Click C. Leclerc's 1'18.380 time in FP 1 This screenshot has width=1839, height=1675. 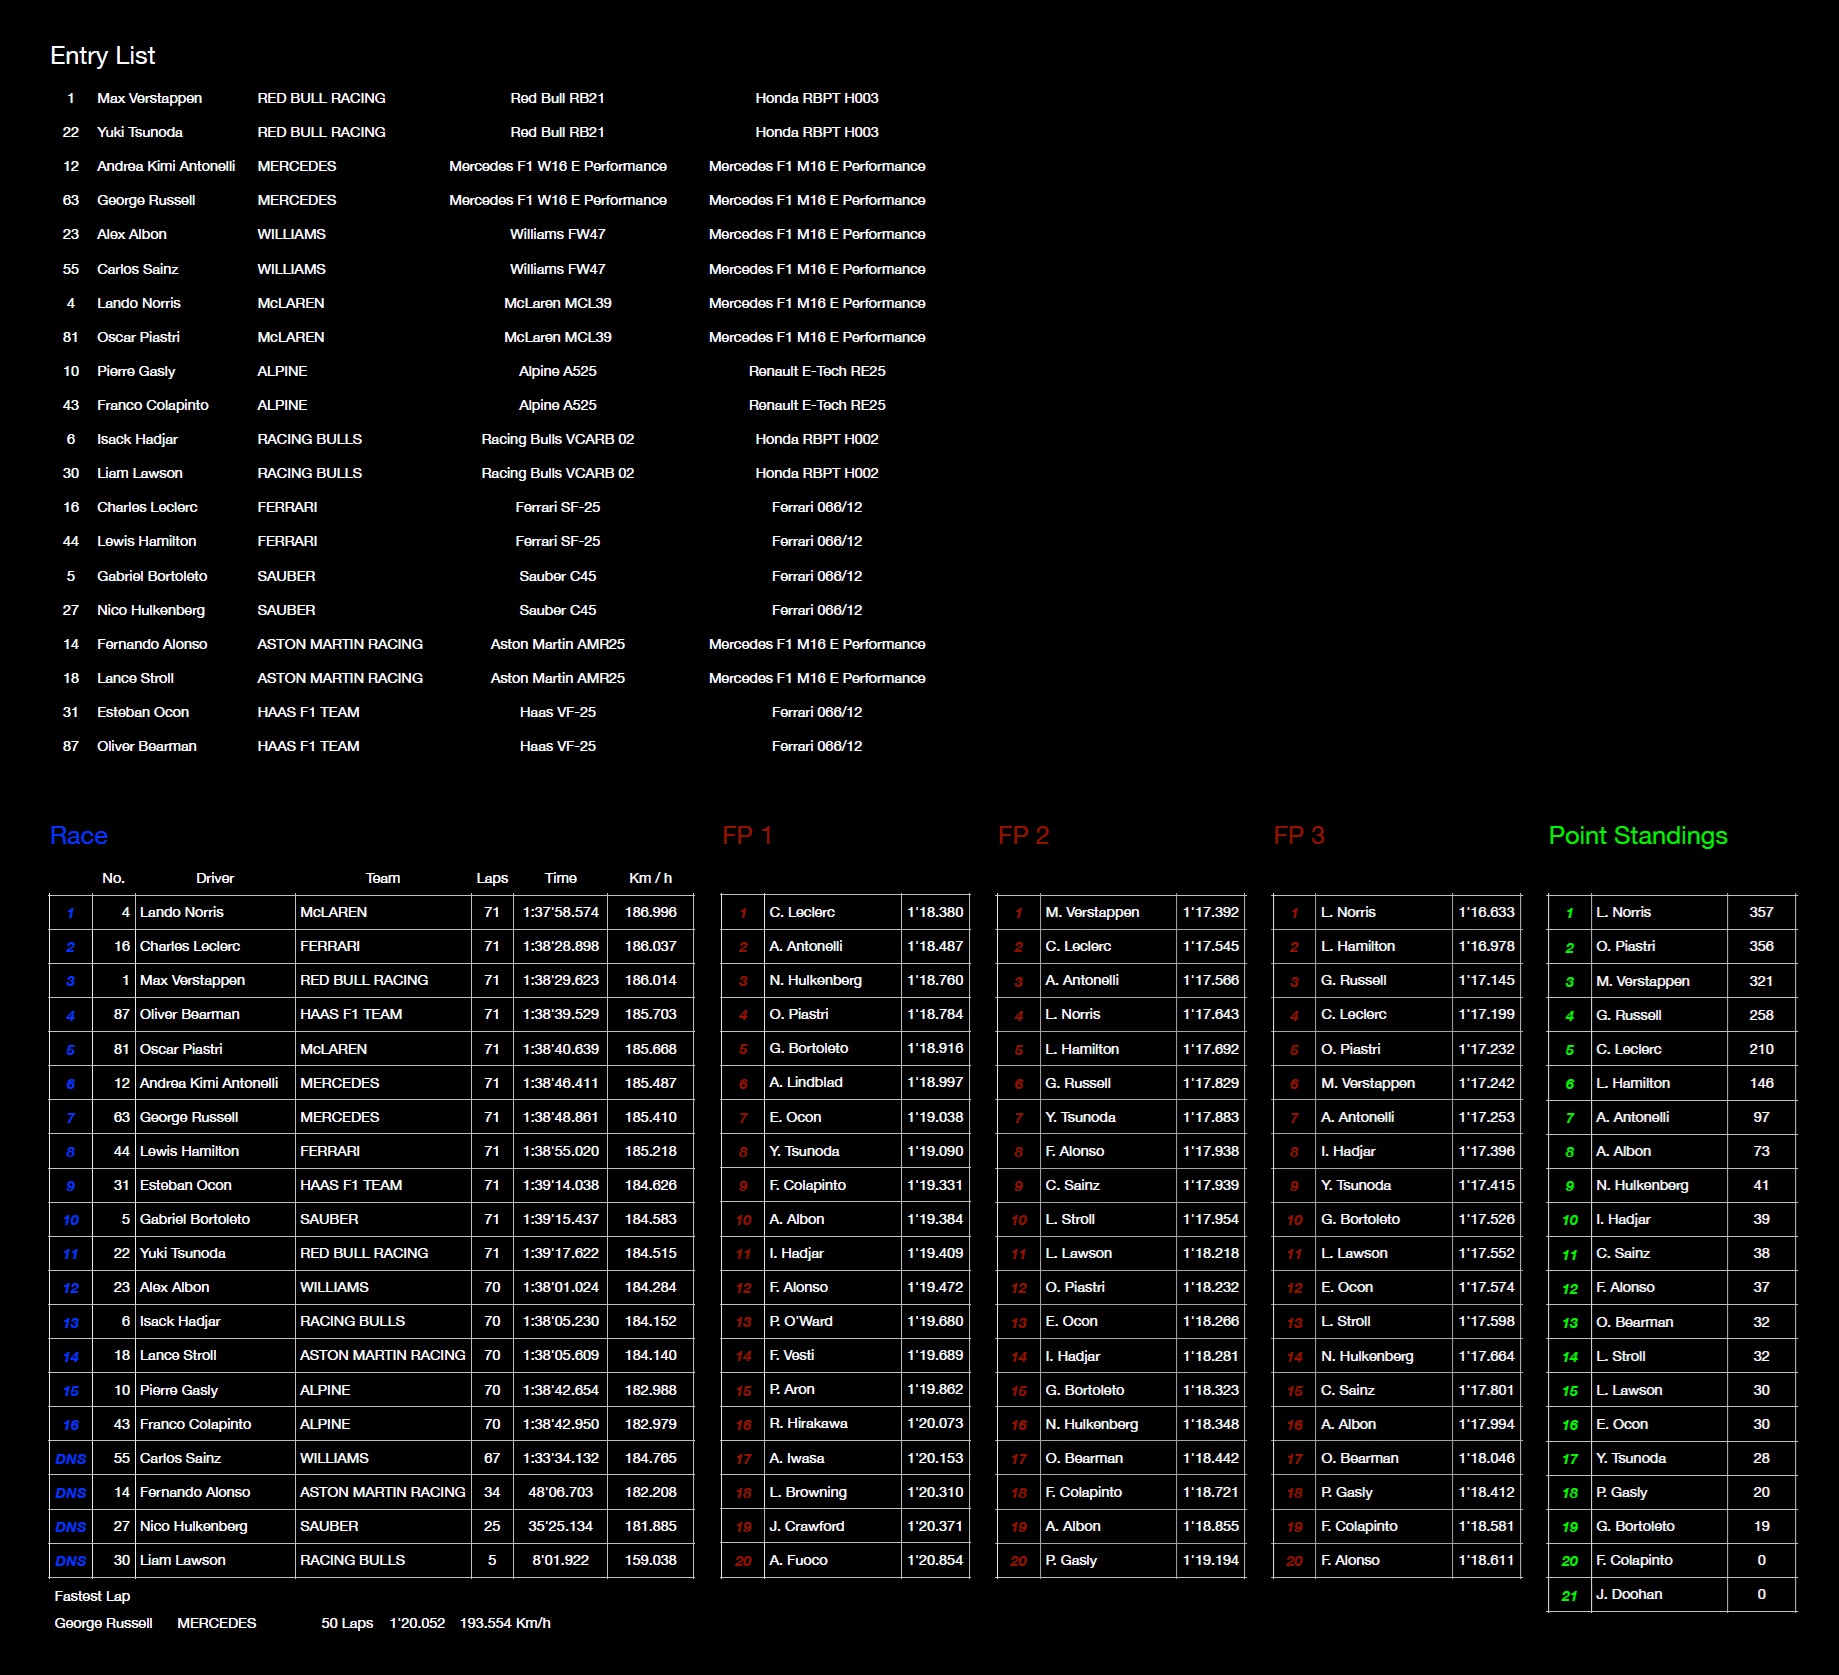point(935,912)
